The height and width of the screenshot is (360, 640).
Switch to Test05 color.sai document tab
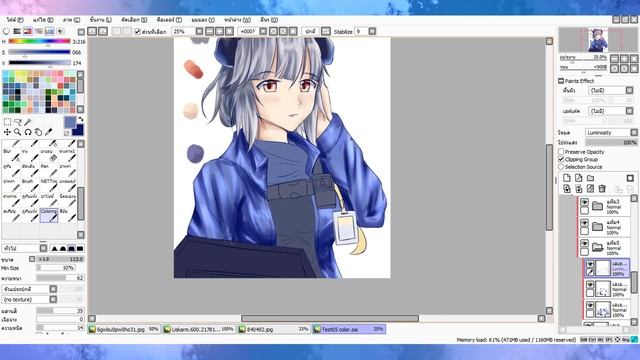coord(349,329)
